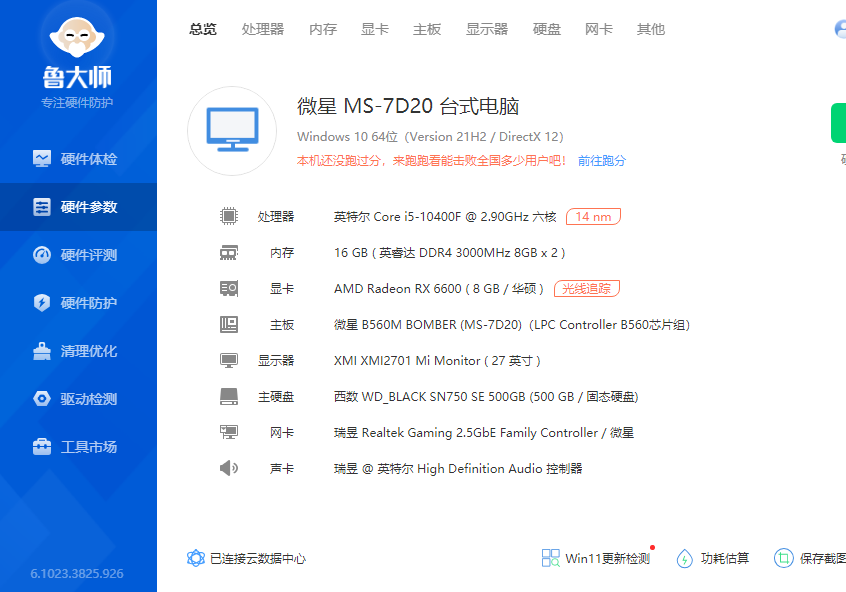Click 保存截图 at the bottom right
Image resolution: width=846 pixels, height=592 pixels.
[823, 559]
